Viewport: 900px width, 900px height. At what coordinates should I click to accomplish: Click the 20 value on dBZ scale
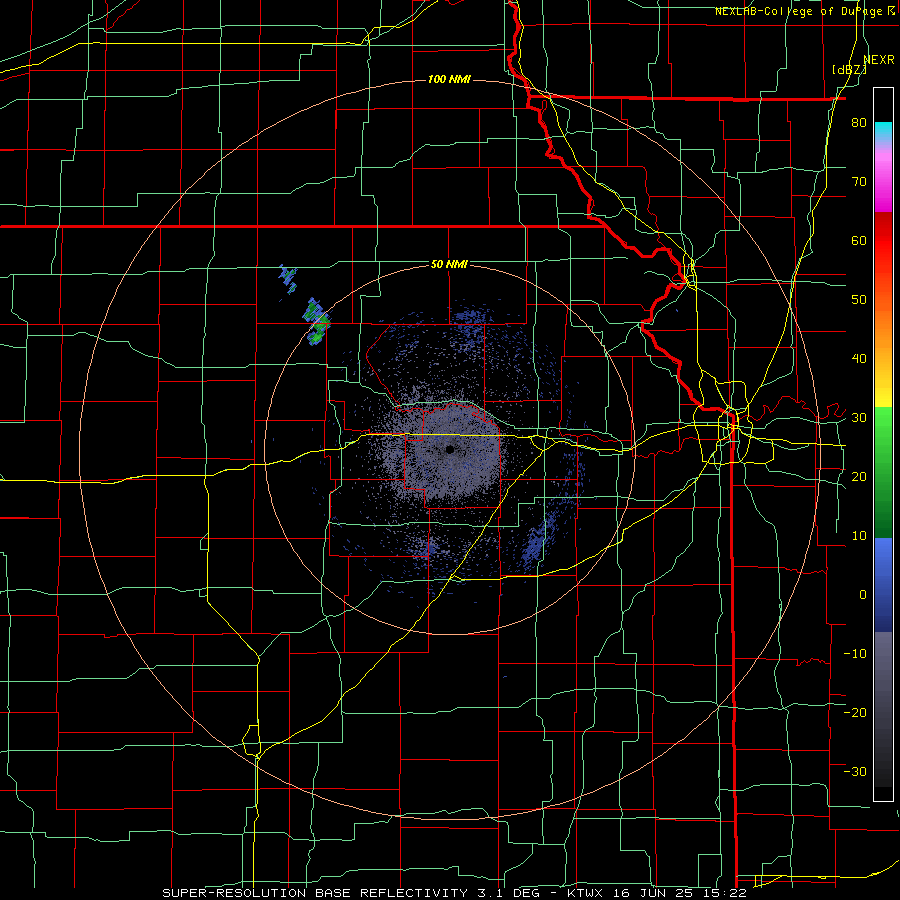pos(859,477)
